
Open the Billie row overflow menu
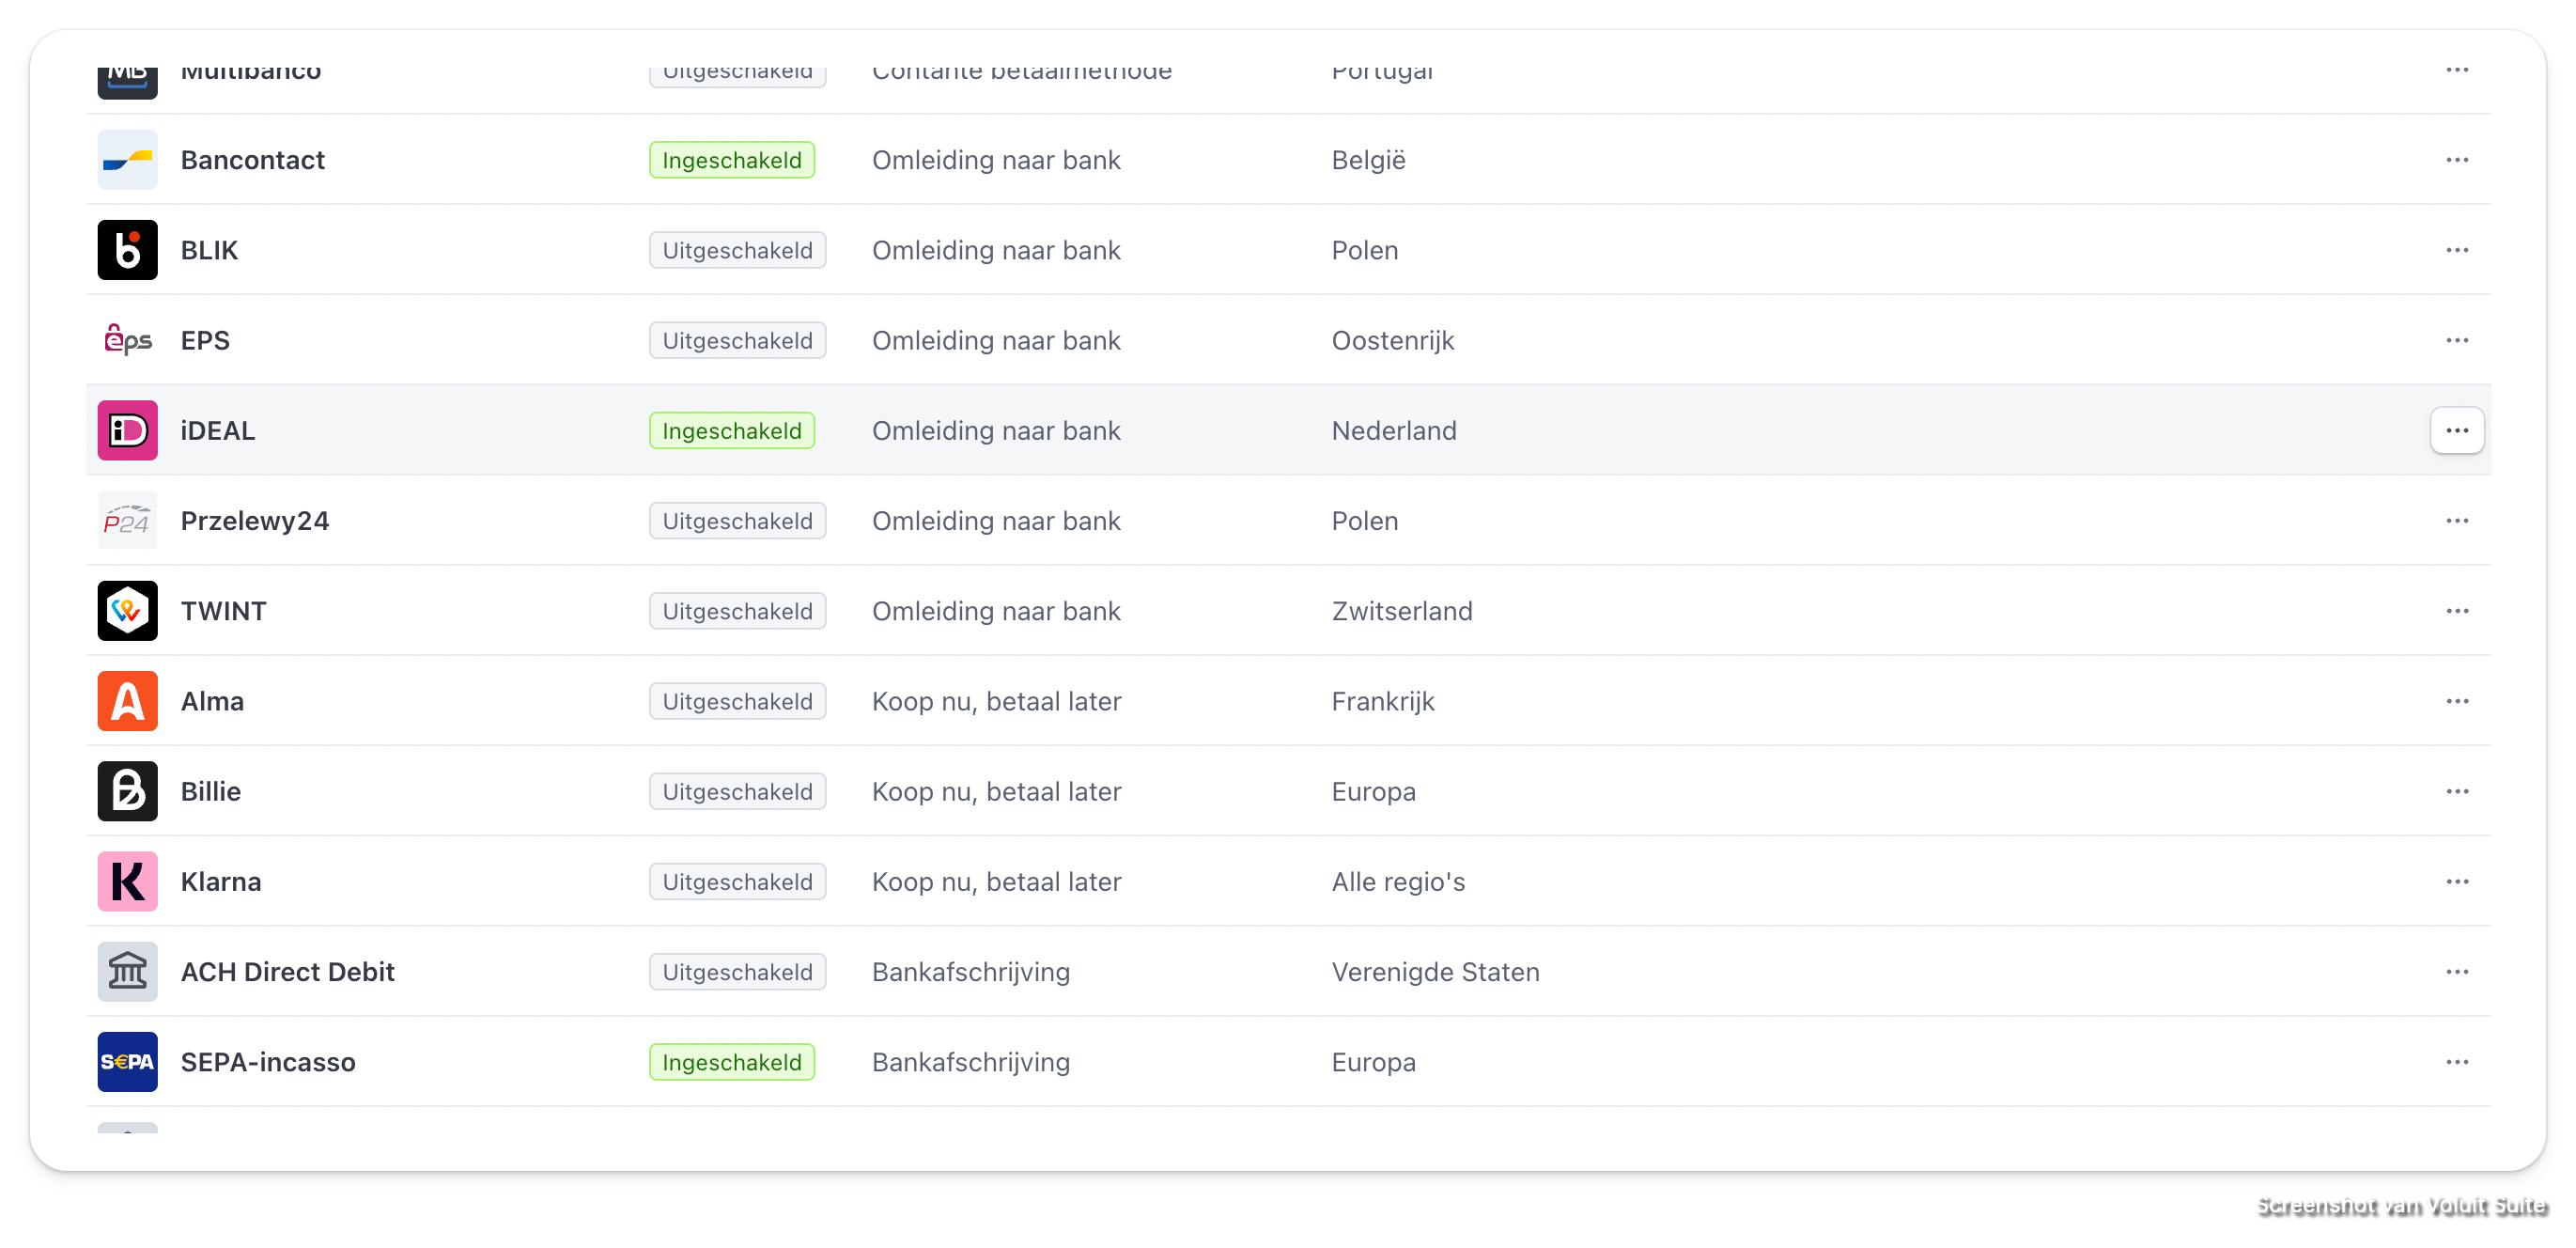click(2456, 791)
